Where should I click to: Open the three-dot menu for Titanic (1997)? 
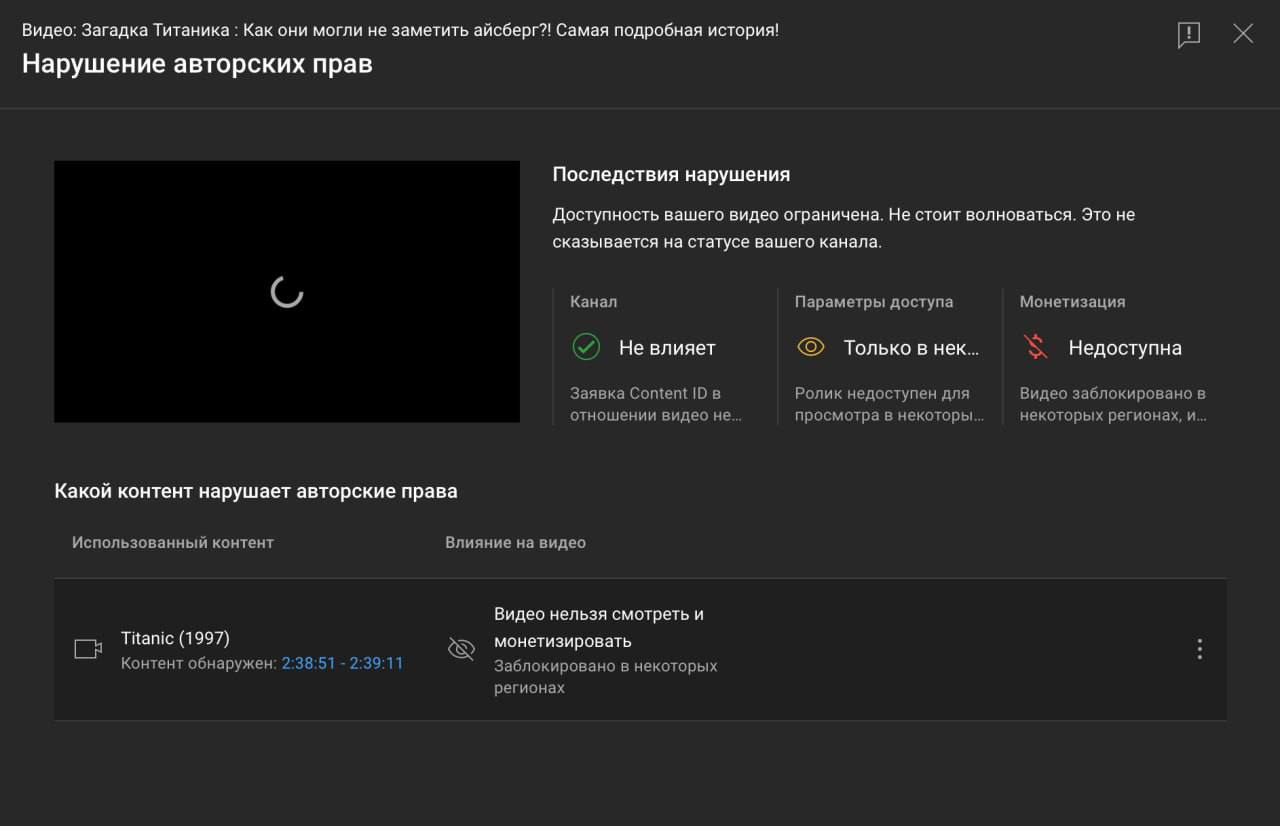click(x=1200, y=649)
